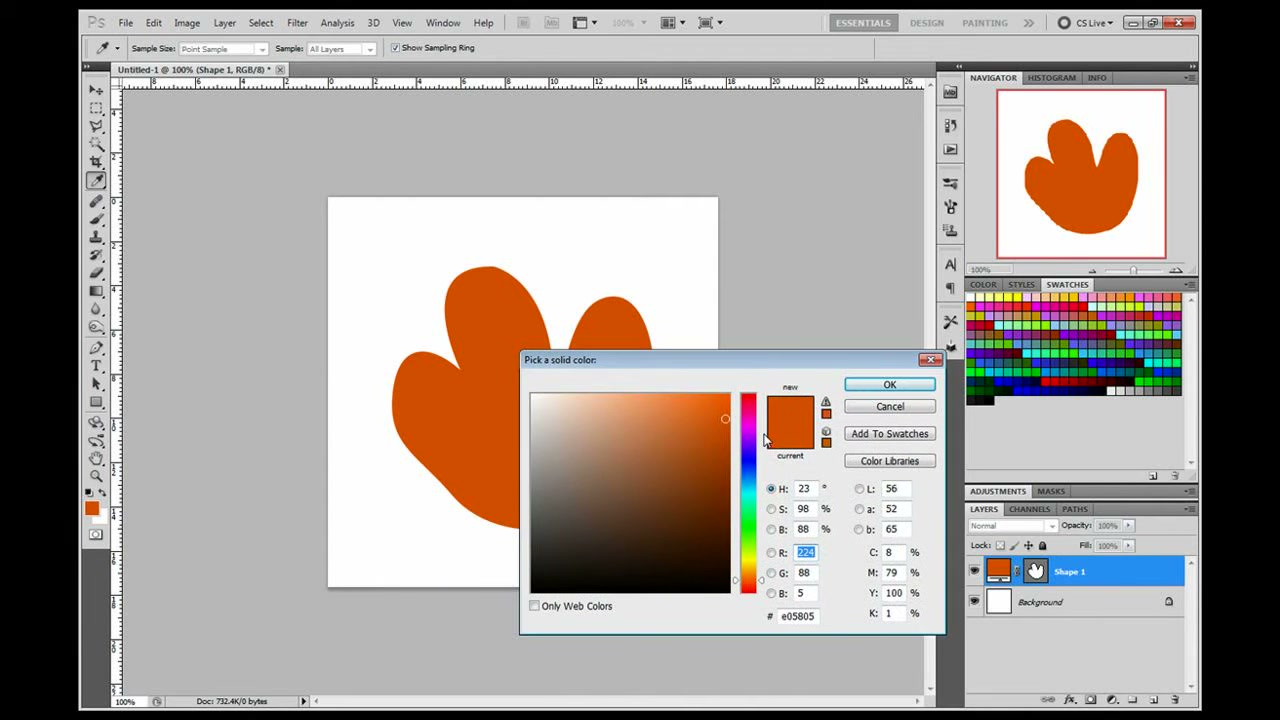Screen dimensions: 1280x720
Task: Click the Navigator preview thumbnail
Action: [1081, 174]
